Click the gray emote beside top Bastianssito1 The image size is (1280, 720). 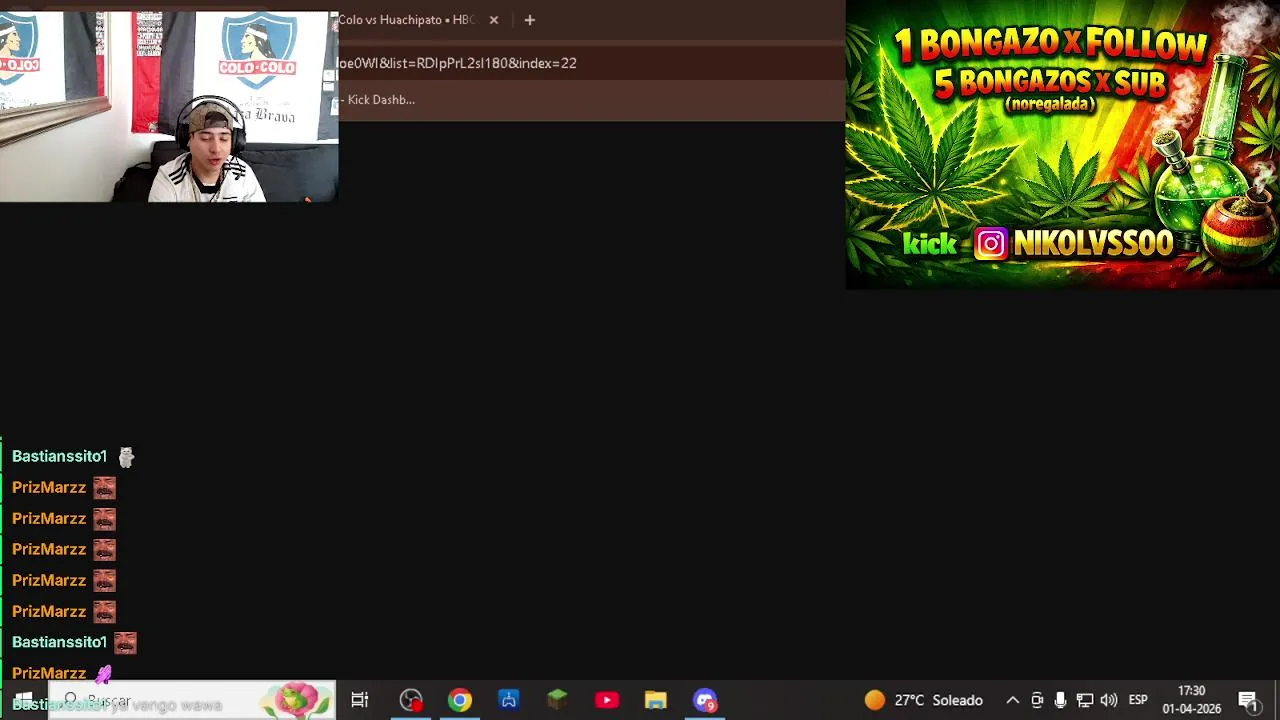click(x=126, y=457)
